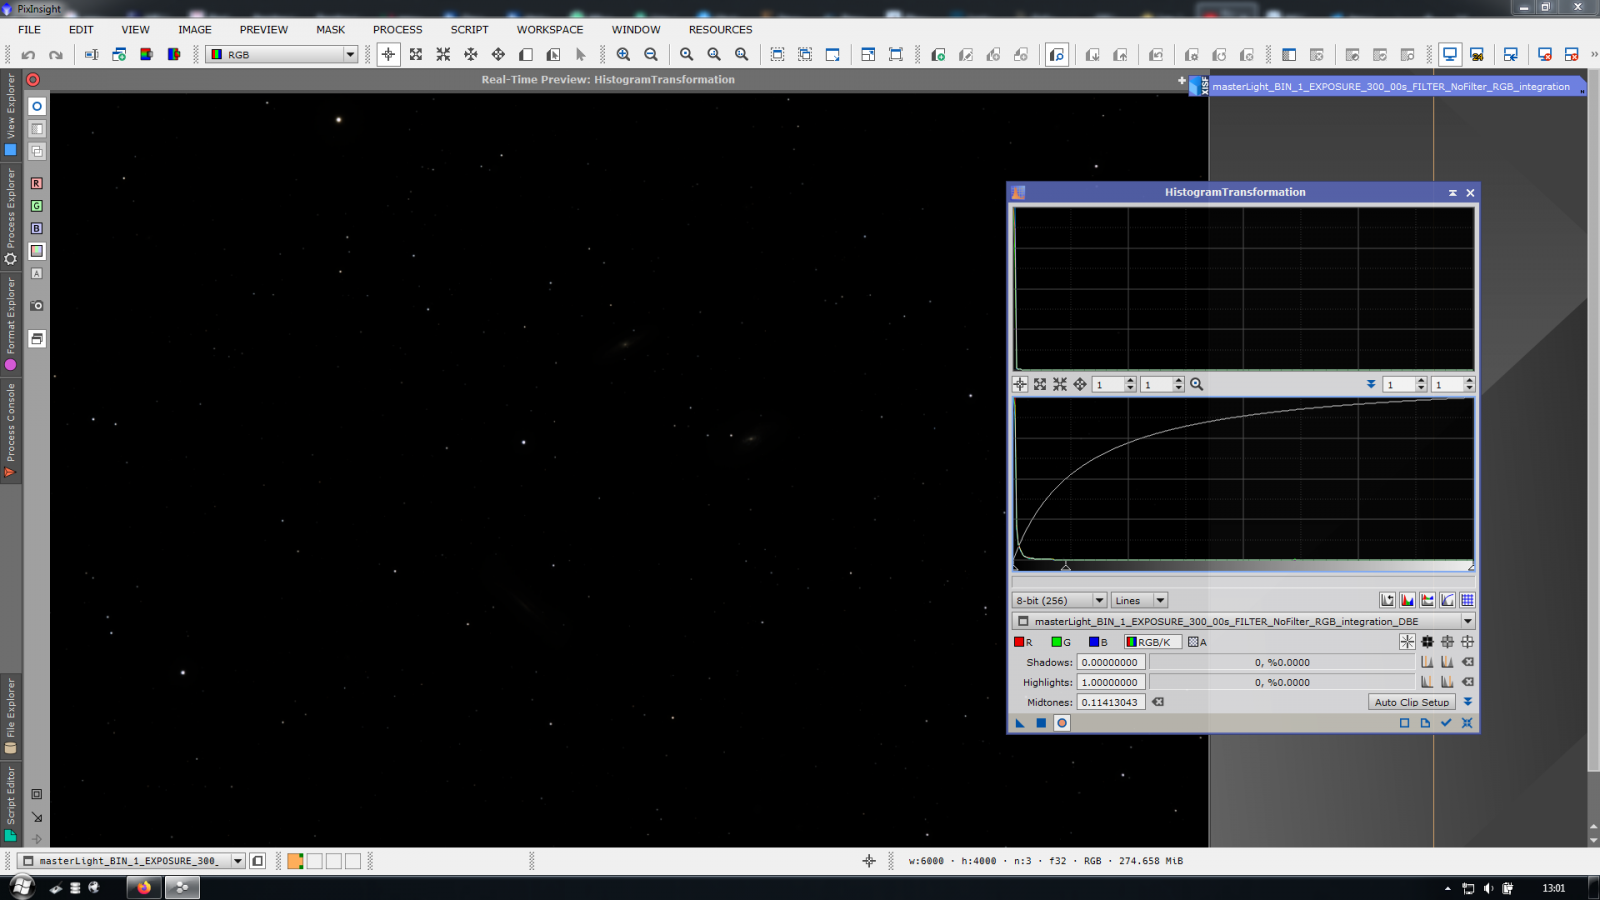Toggle R channel display in preview sidebar
Image resolution: width=1600 pixels, height=900 pixels.
click(x=37, y=184)
